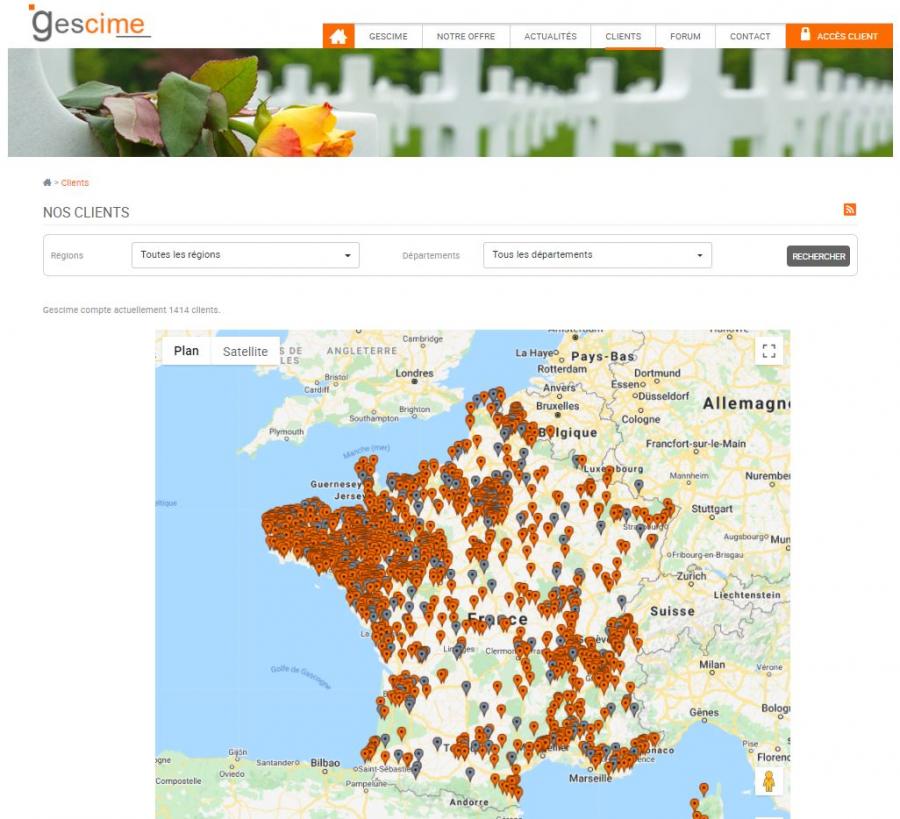Go to the Actualités menu
Screen dimensions: 900x819
coord(550,36)
